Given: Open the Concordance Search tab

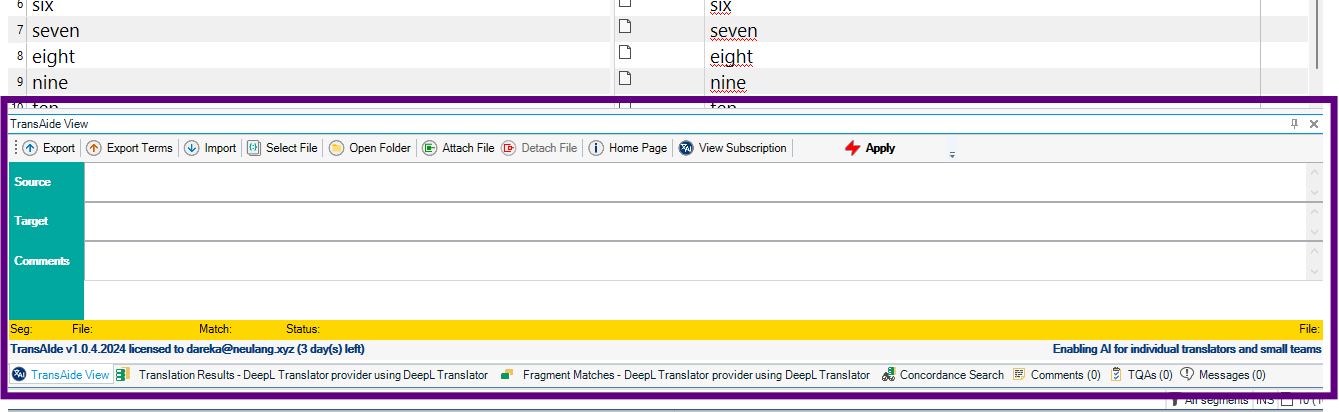Looking at the screenshot, I should [x=942, y=375].
